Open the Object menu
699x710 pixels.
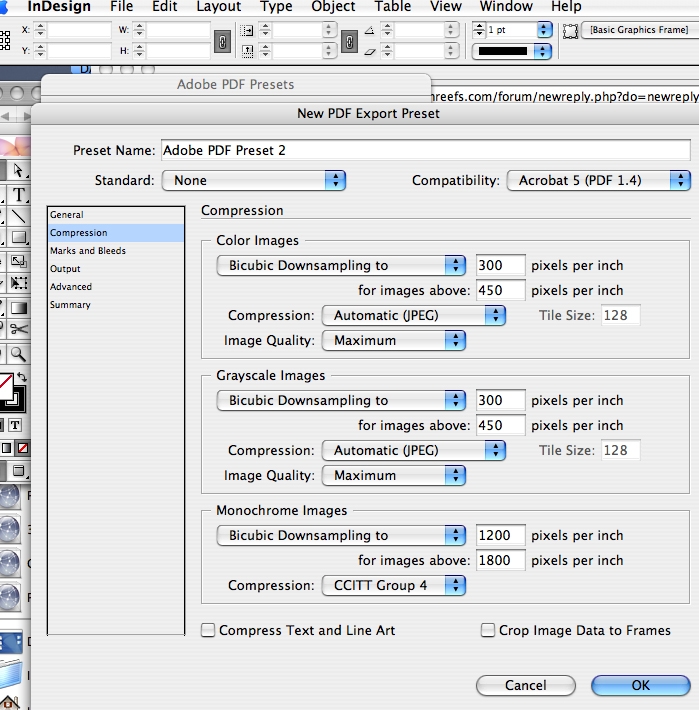point(333,6)
